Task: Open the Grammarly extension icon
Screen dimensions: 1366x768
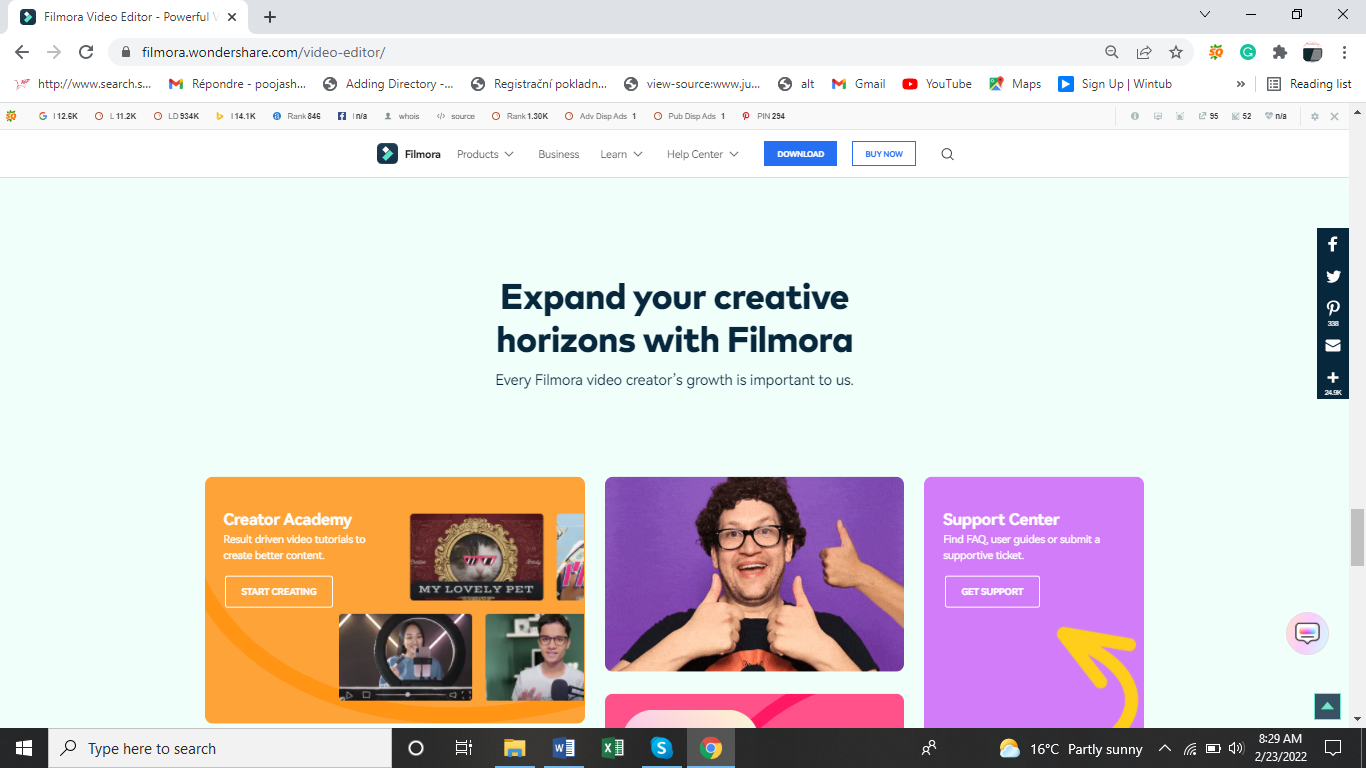Action: coord(1248,52)
